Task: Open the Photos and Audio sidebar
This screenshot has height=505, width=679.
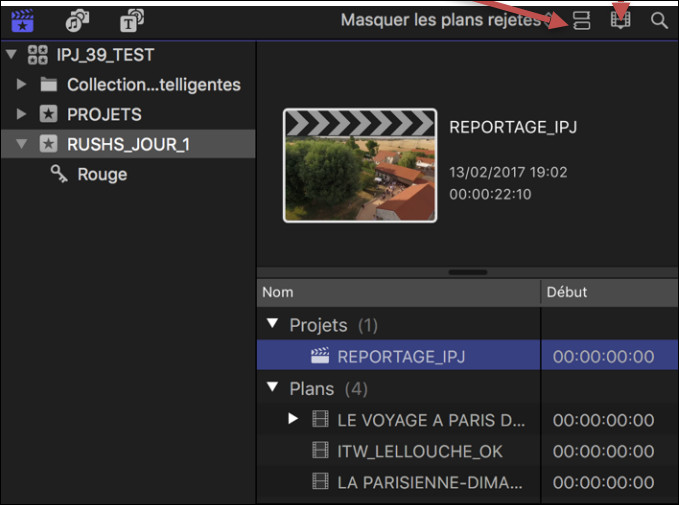Action: click(x=77, y=20)
